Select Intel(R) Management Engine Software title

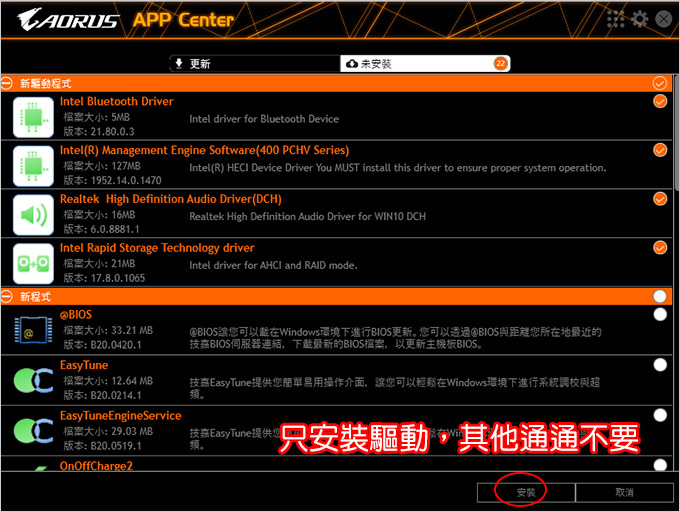tap(204, 150)
